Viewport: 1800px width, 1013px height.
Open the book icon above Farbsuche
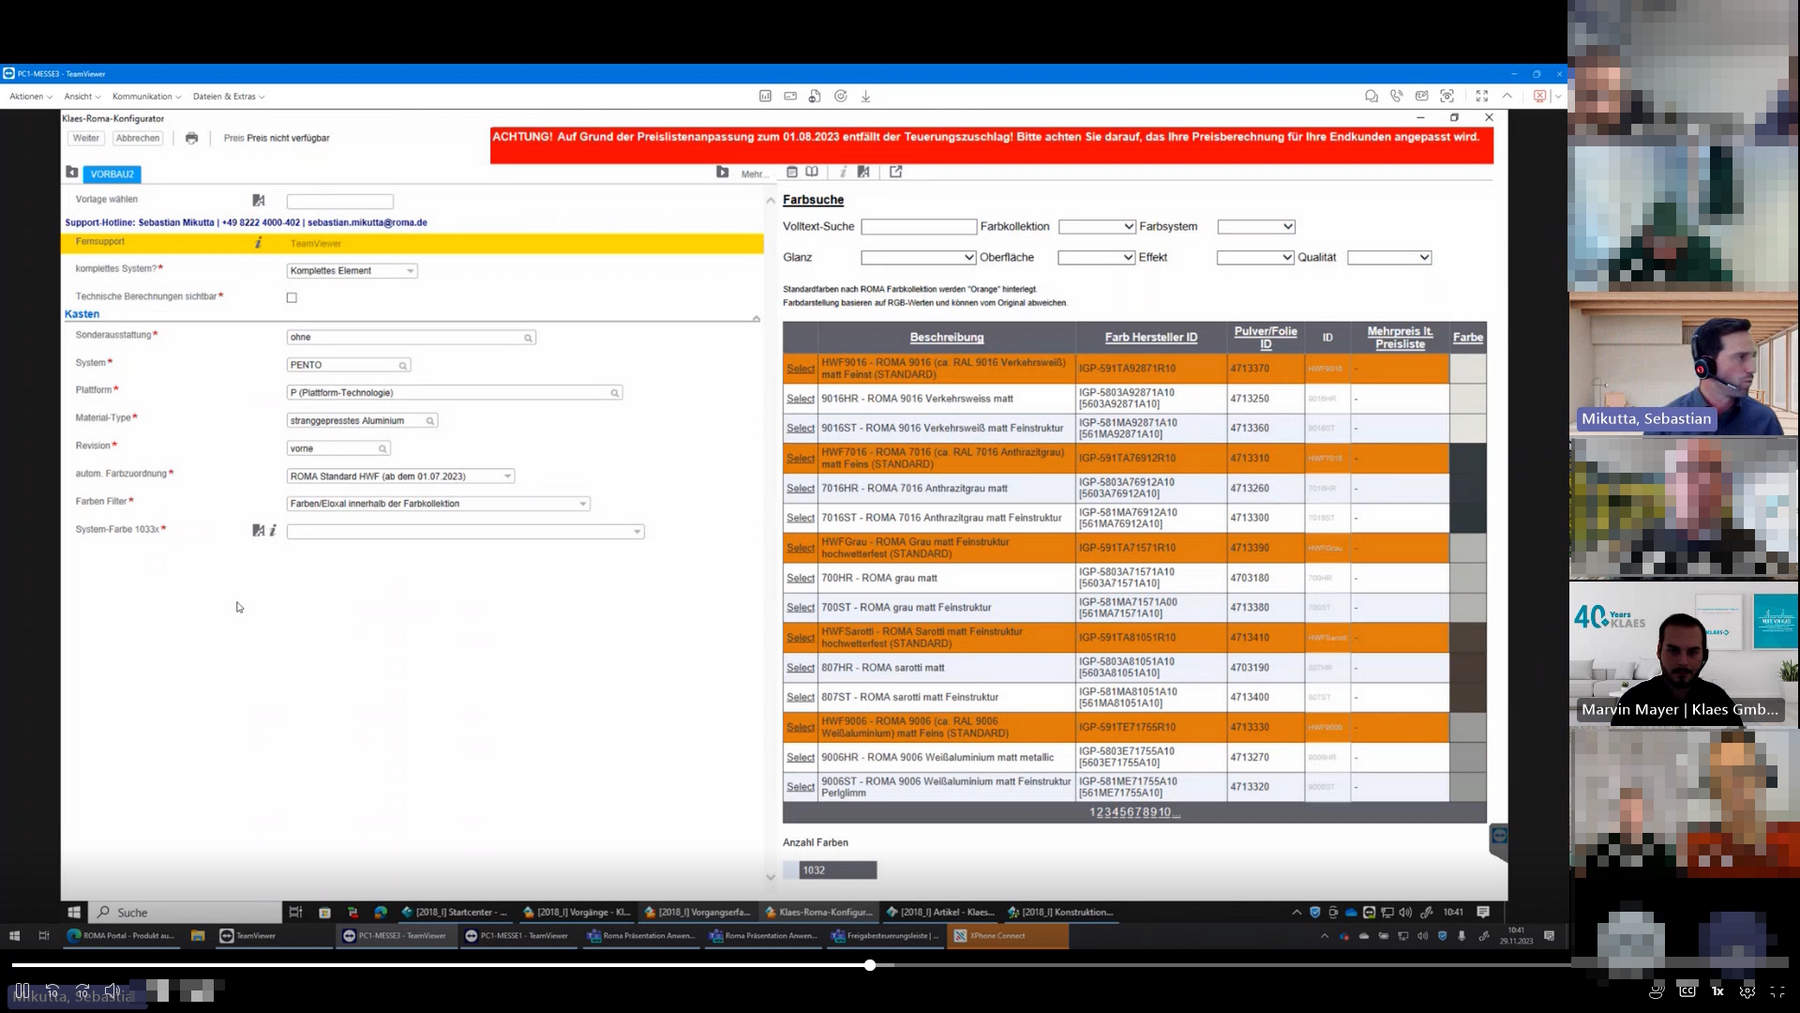pyautogui.click(x=812, y=172)
